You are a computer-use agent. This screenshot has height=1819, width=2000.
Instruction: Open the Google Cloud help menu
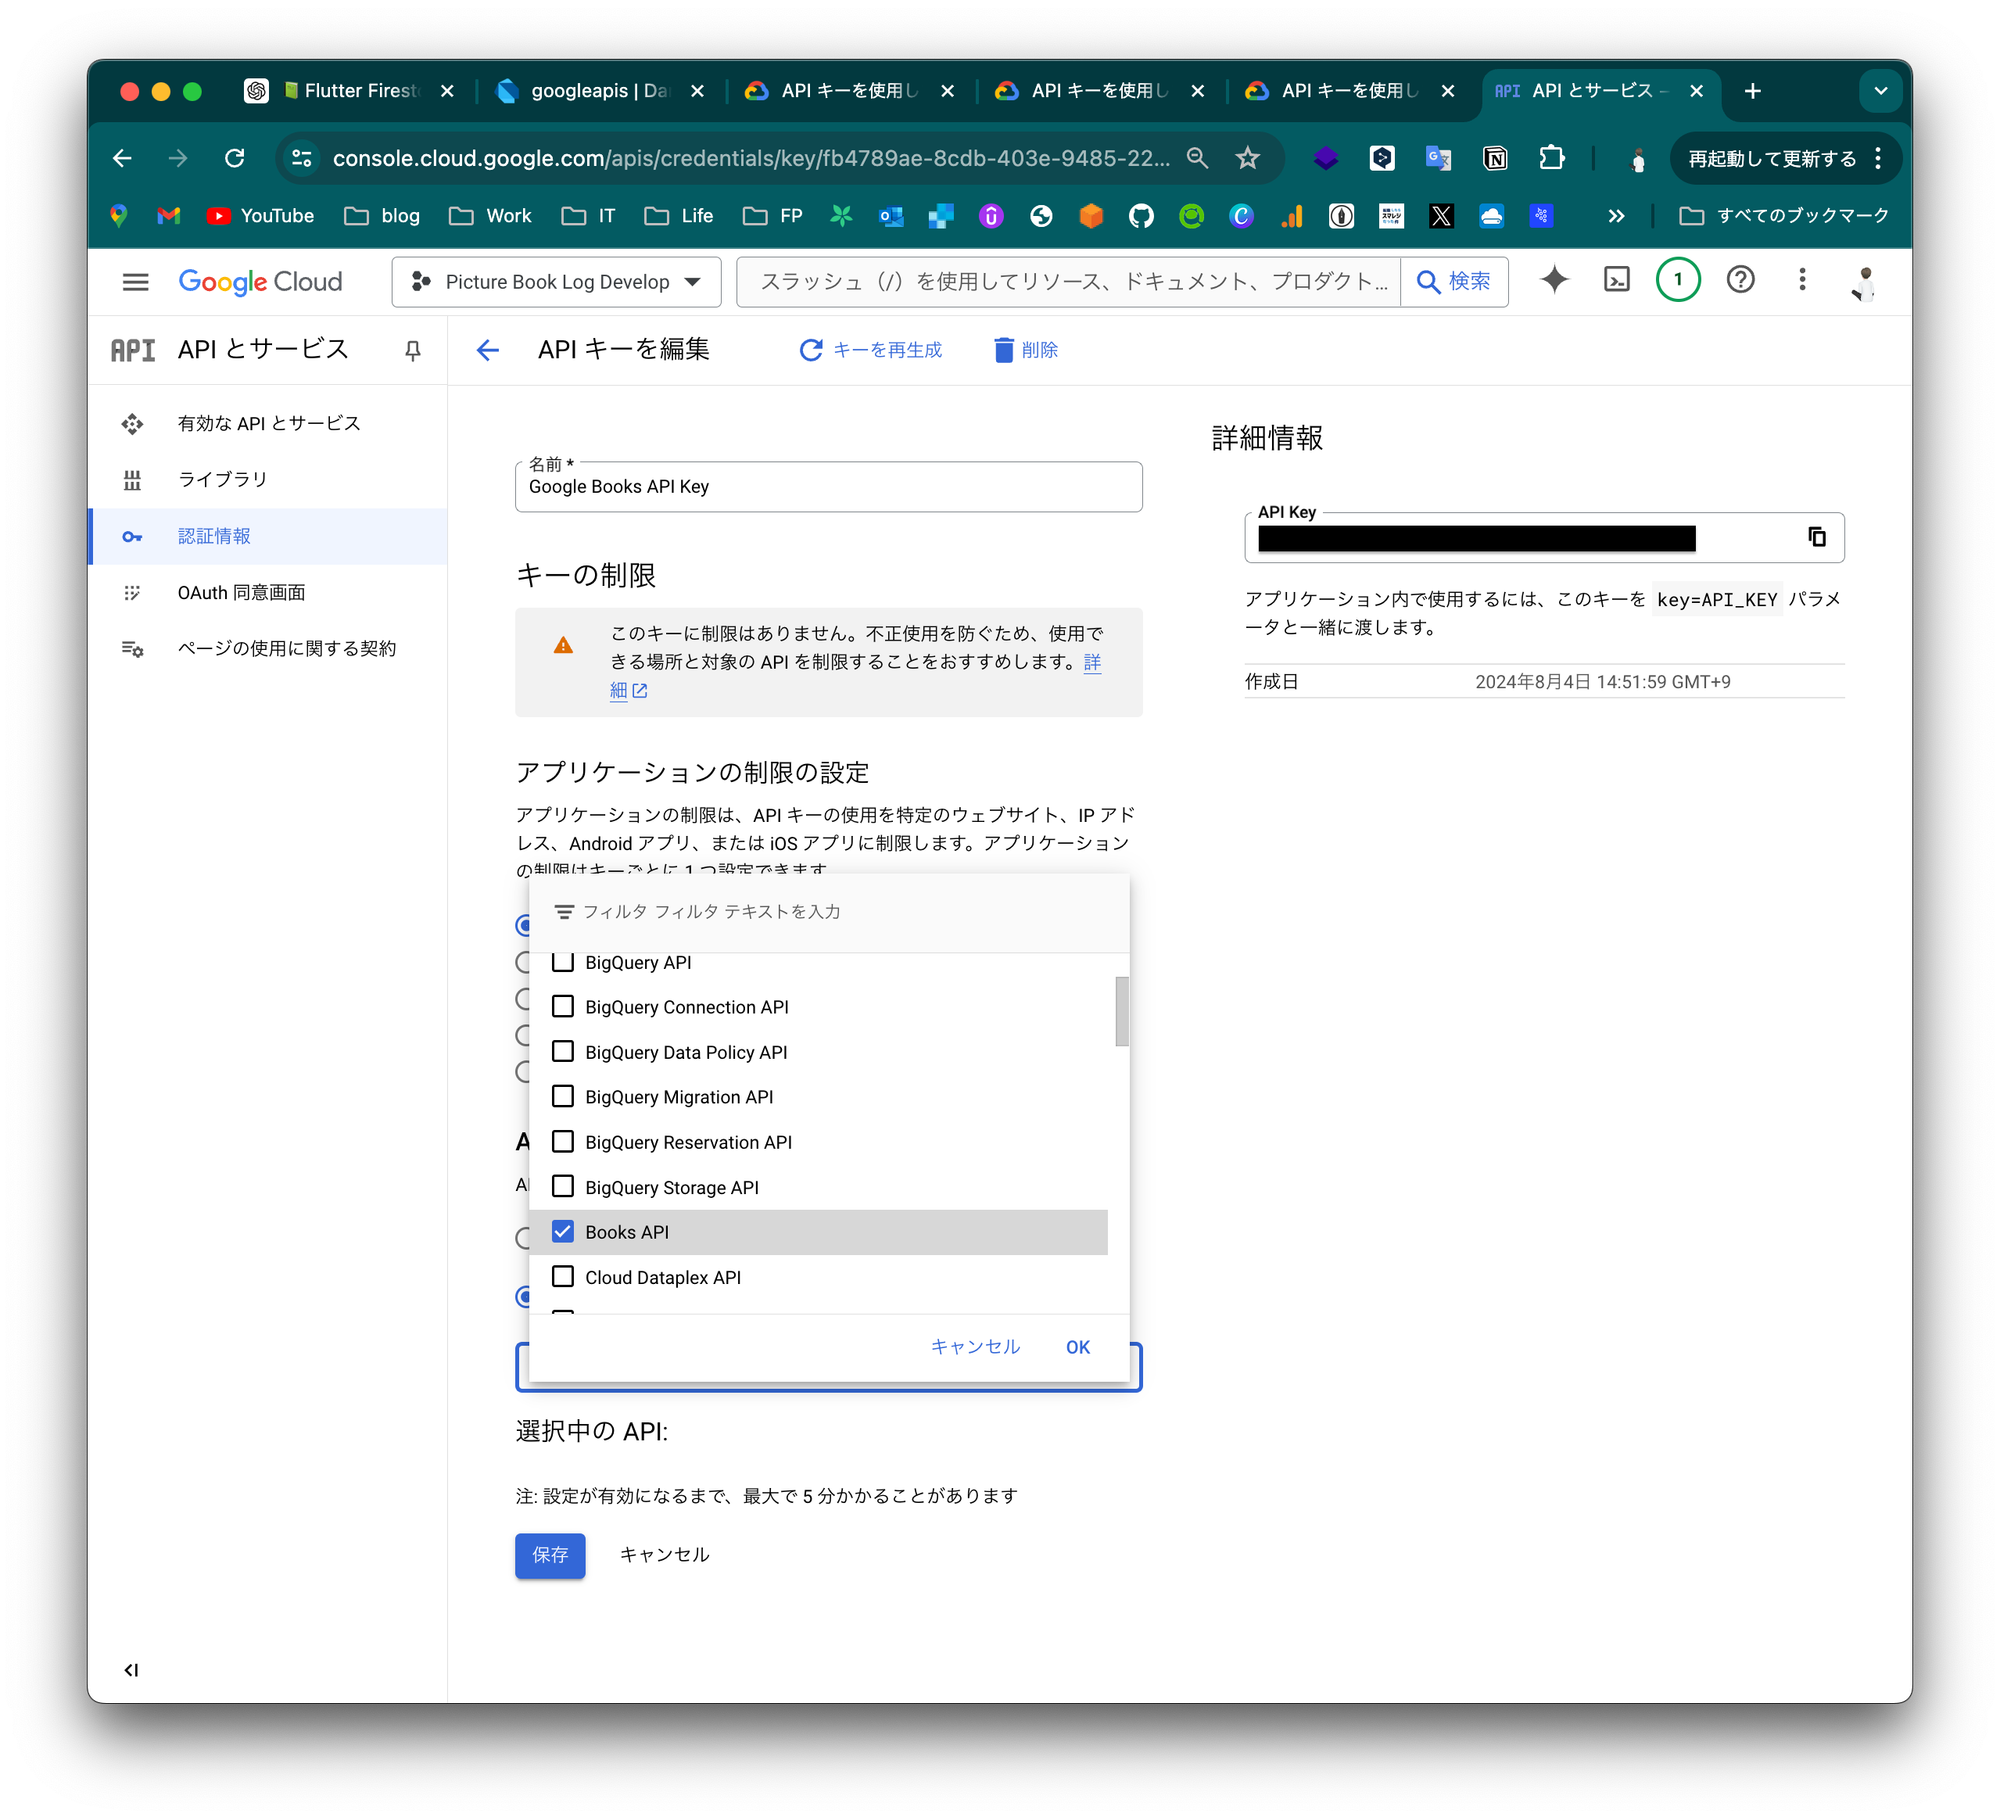[x=1740, y=281]
